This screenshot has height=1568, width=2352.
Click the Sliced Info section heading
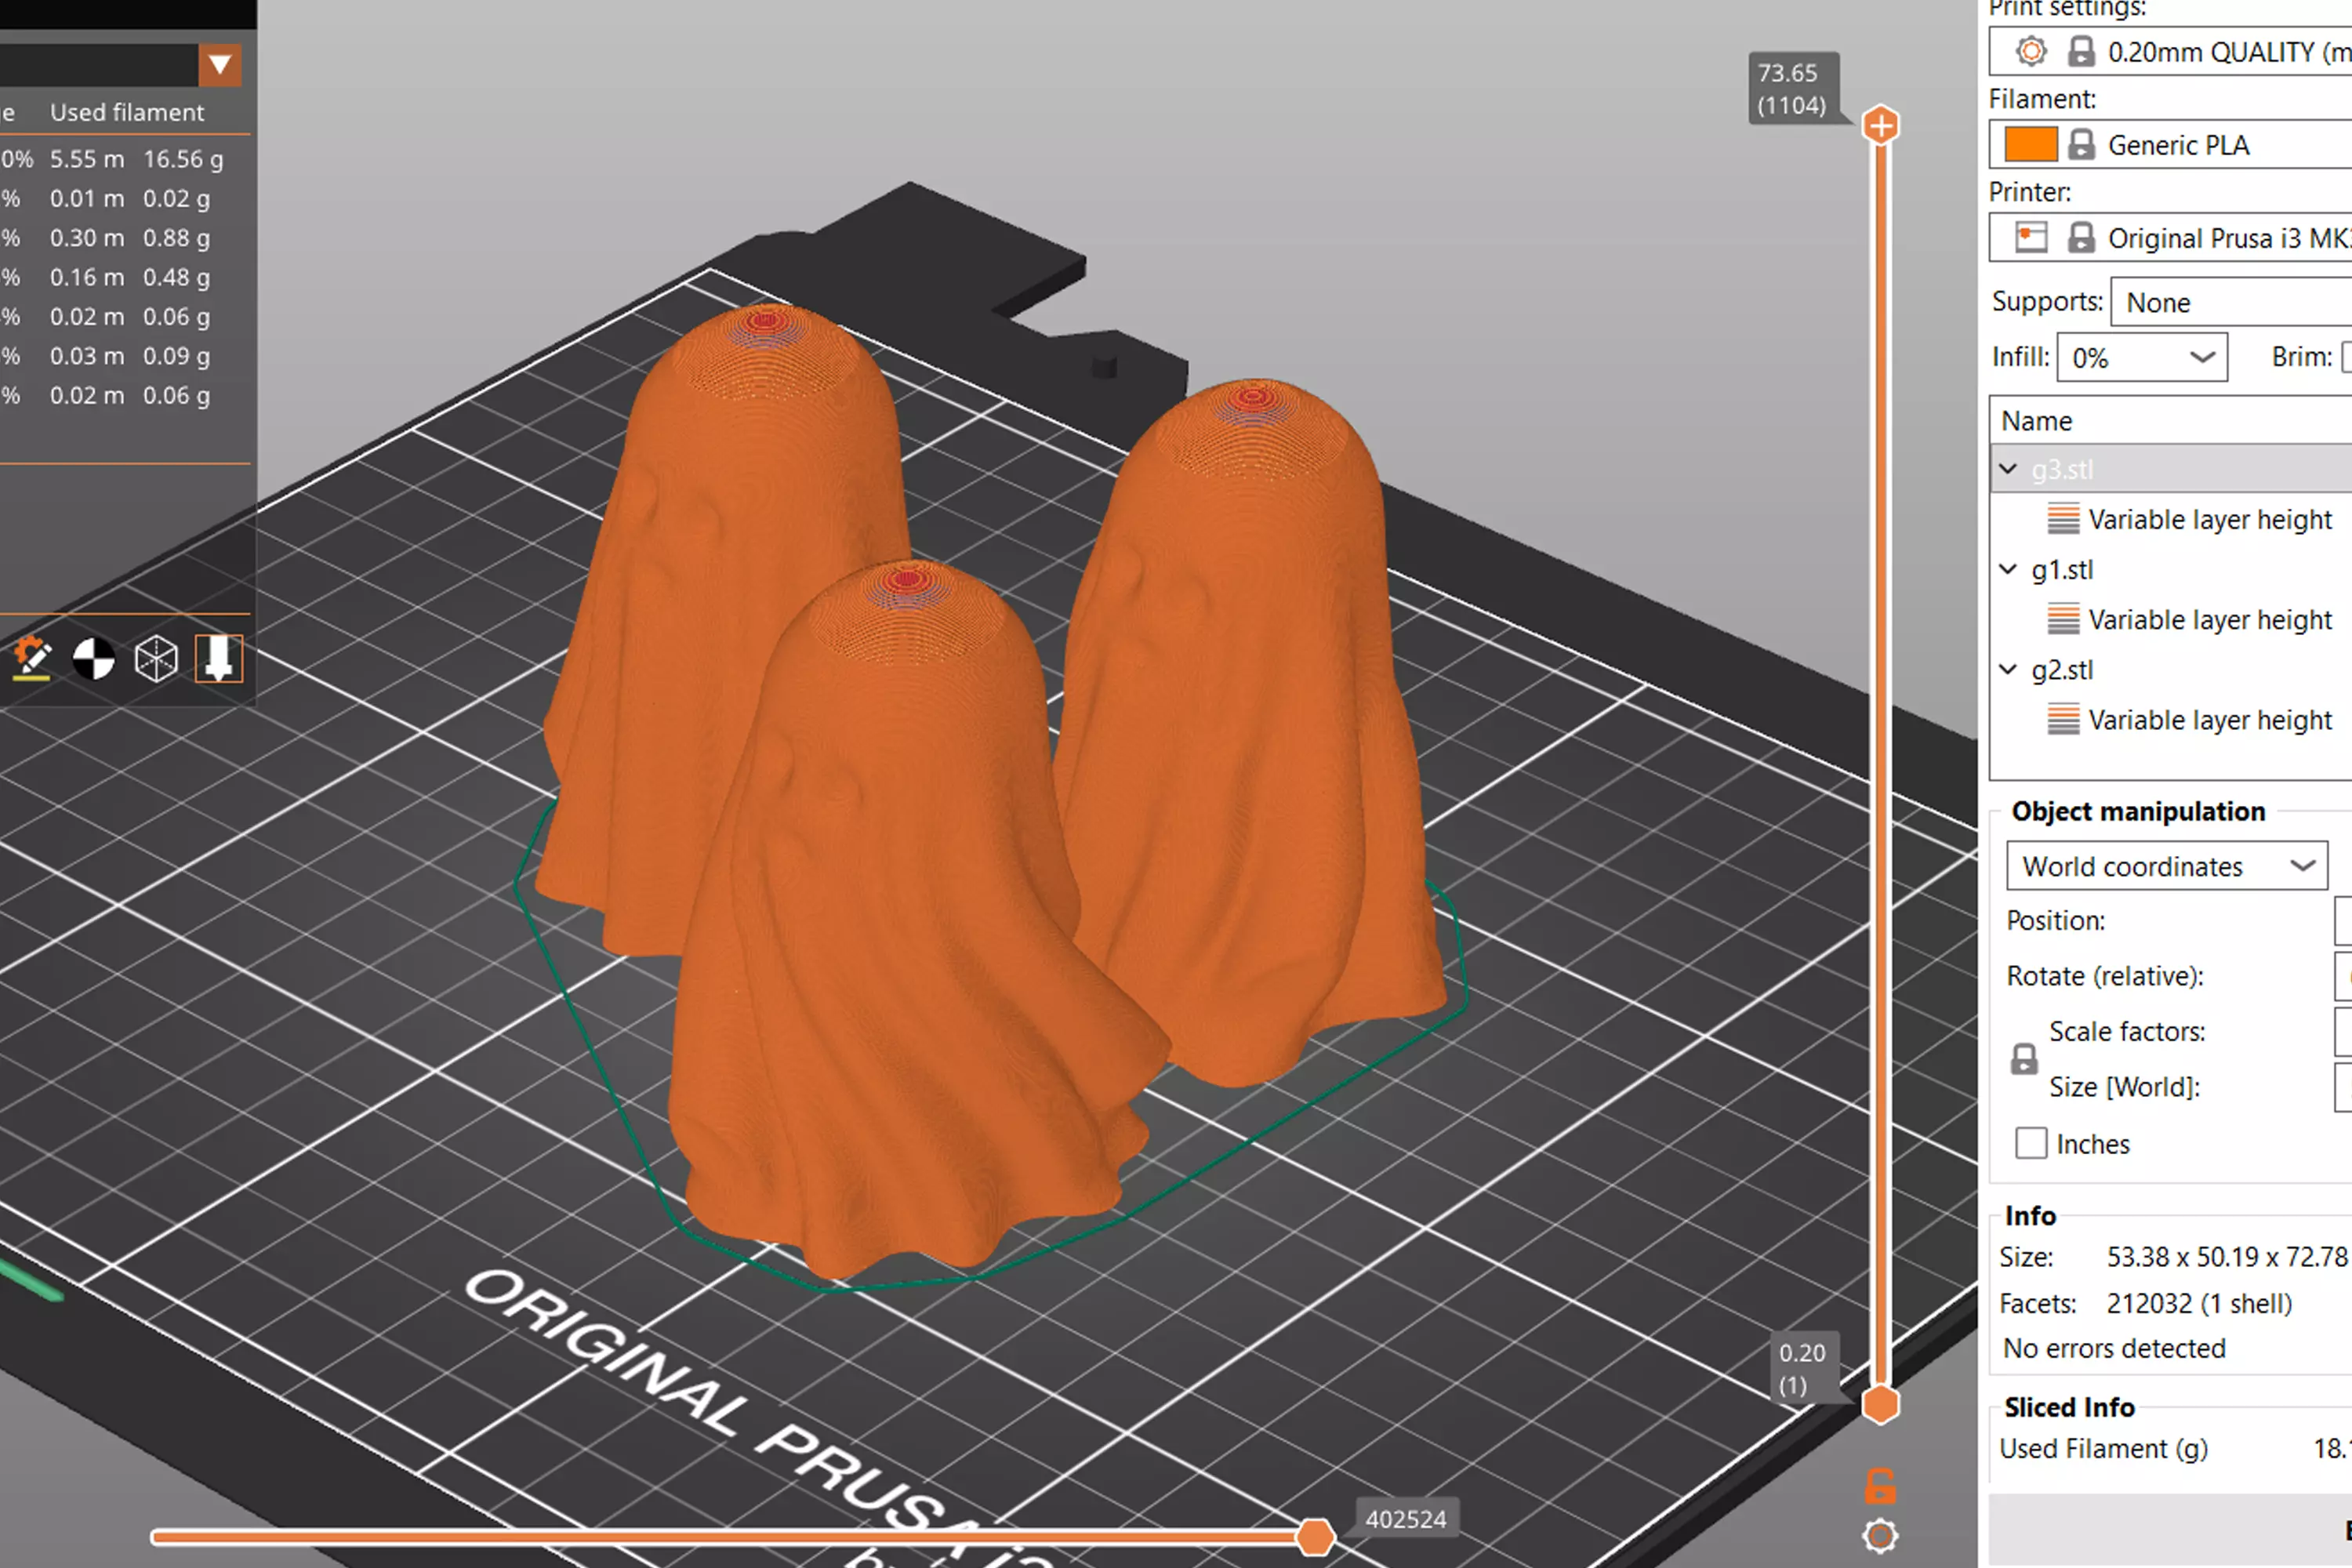pos(2069,1407)
